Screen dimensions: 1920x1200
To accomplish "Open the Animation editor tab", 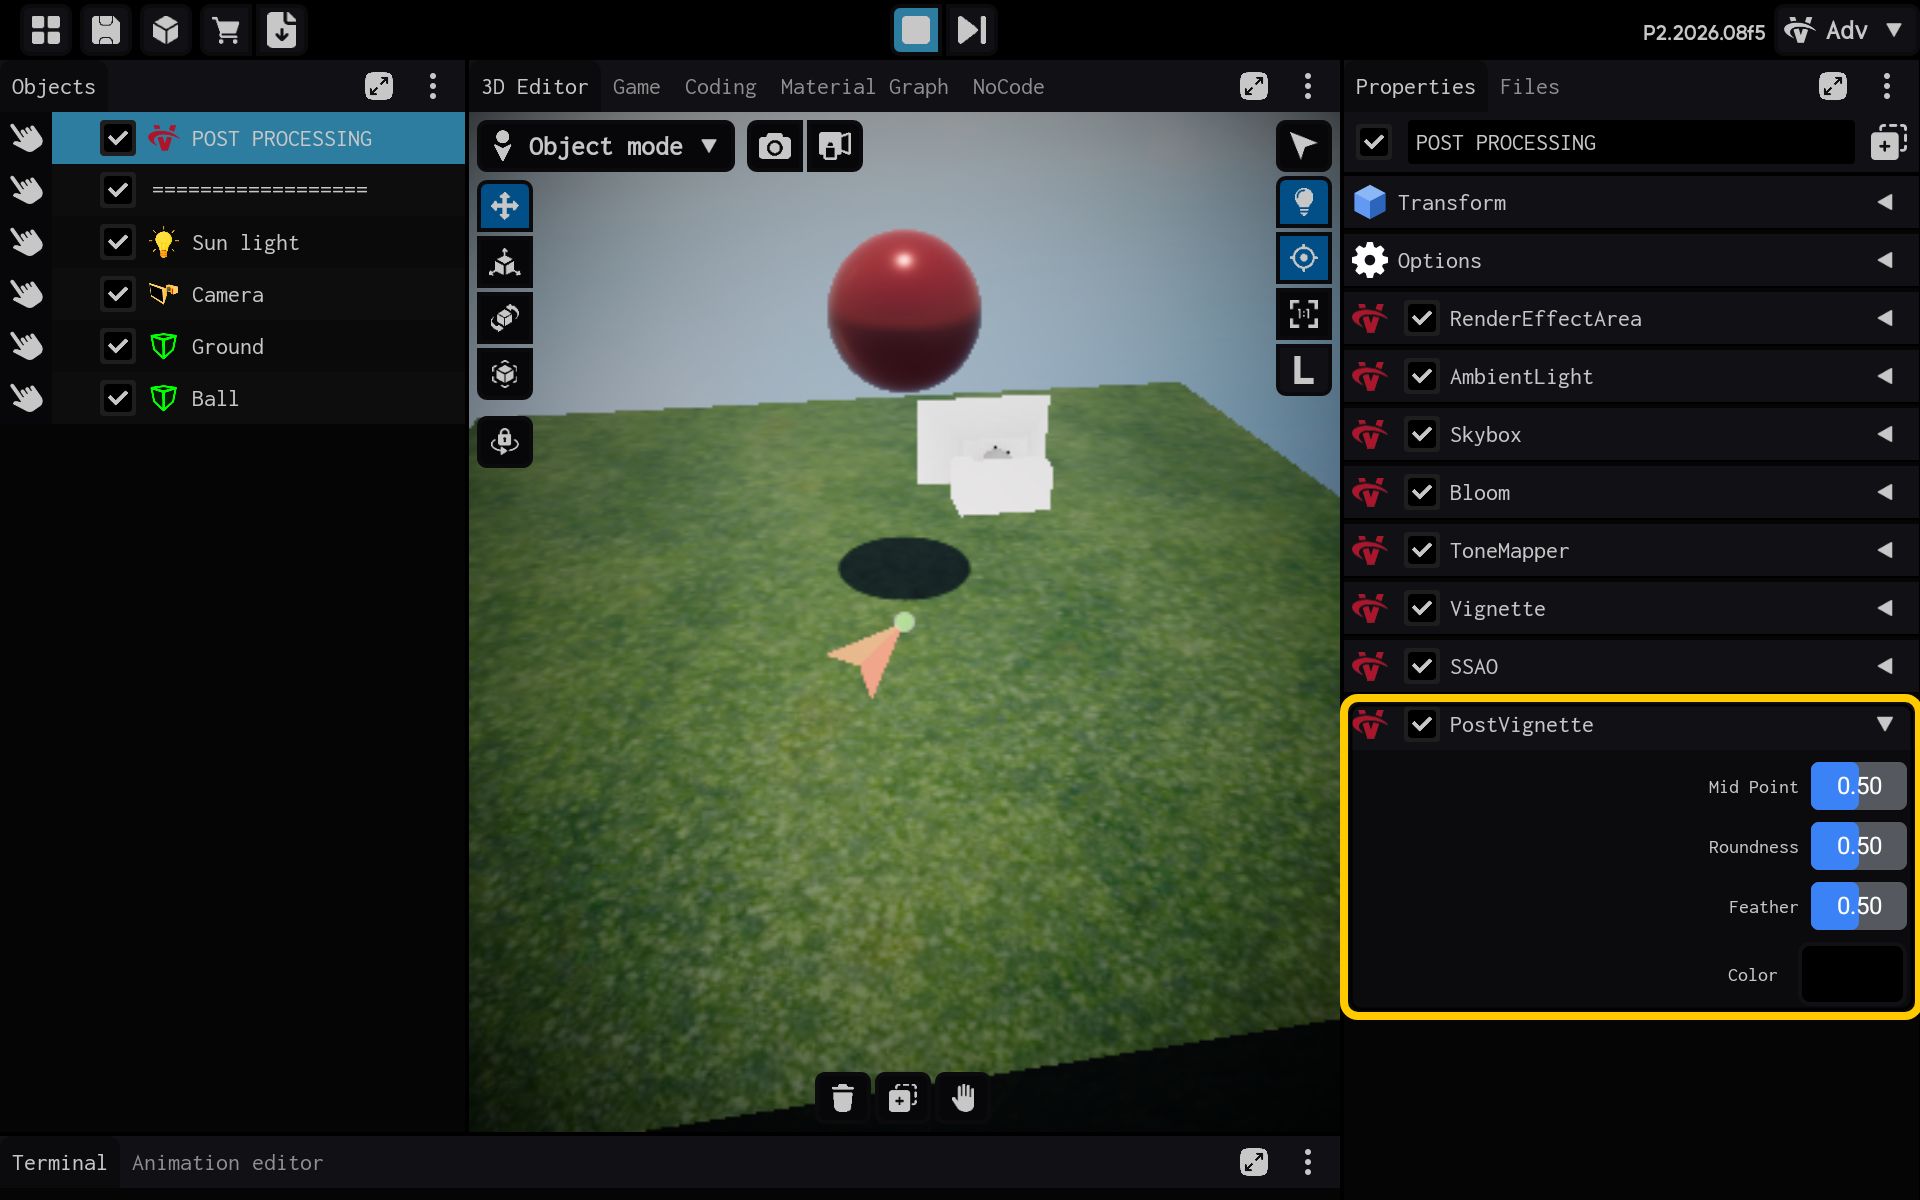I will coord(228,1162).
